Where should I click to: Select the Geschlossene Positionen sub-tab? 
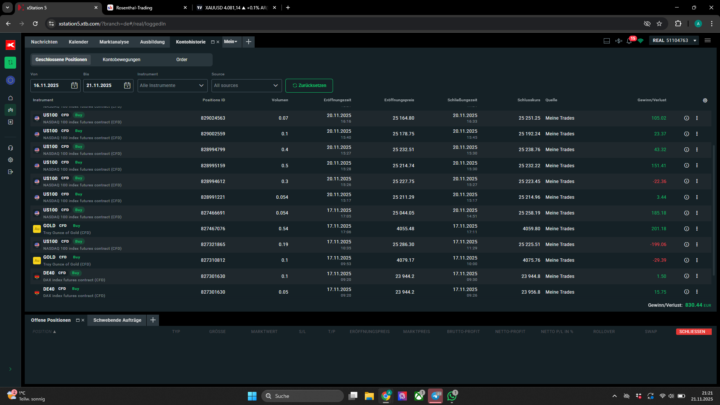[x=61, y=59]
